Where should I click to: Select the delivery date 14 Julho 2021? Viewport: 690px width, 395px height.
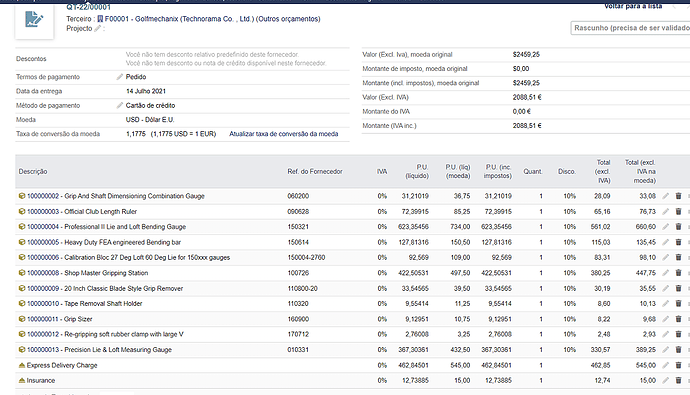tap(146, 91)
